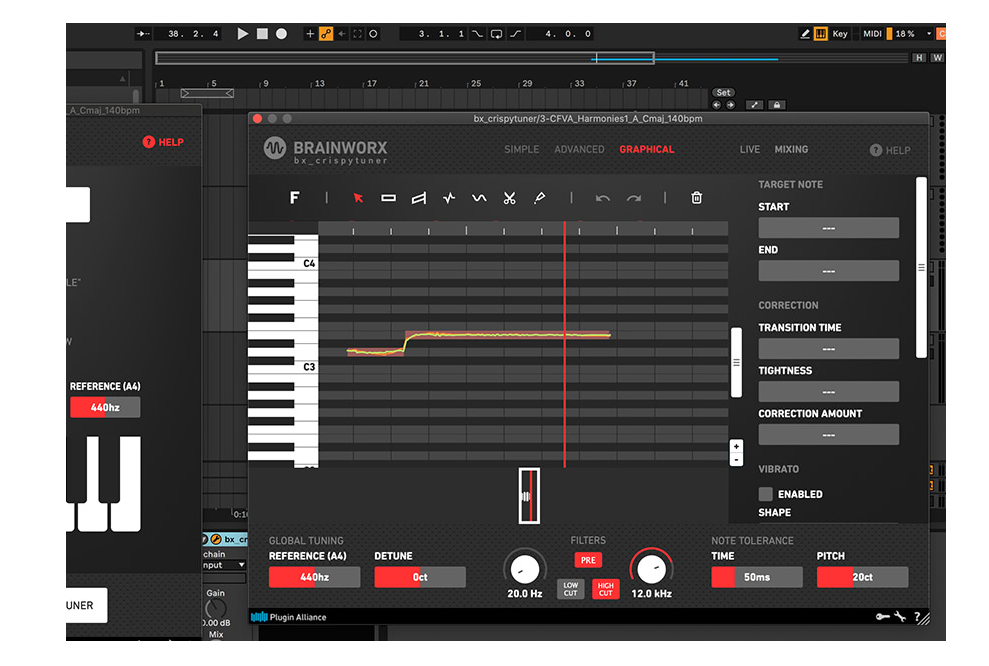Click the Note Tolerance Pitch 20ct slider
989x666 pixels.
862,577
